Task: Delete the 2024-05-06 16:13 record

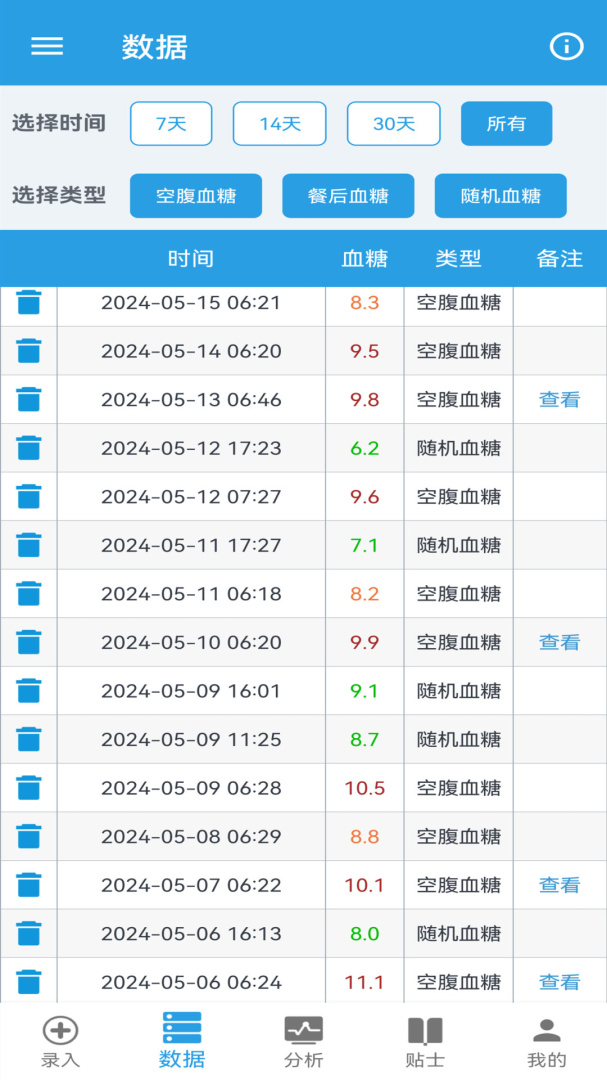Action: coord(29,932)
